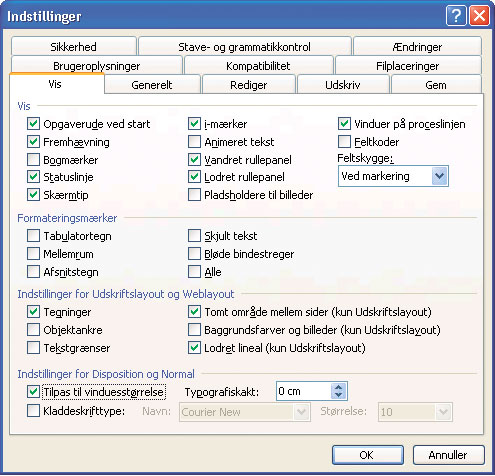Disable Lodret lineal checkbox
495x476 pixels.
(x=194, y=348)
